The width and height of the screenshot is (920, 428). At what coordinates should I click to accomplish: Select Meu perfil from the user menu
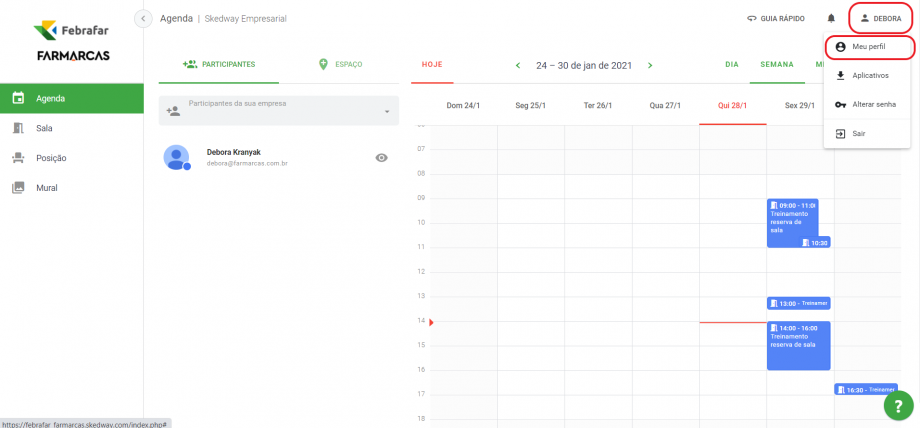pyautogui.click(x=868, y=46)
